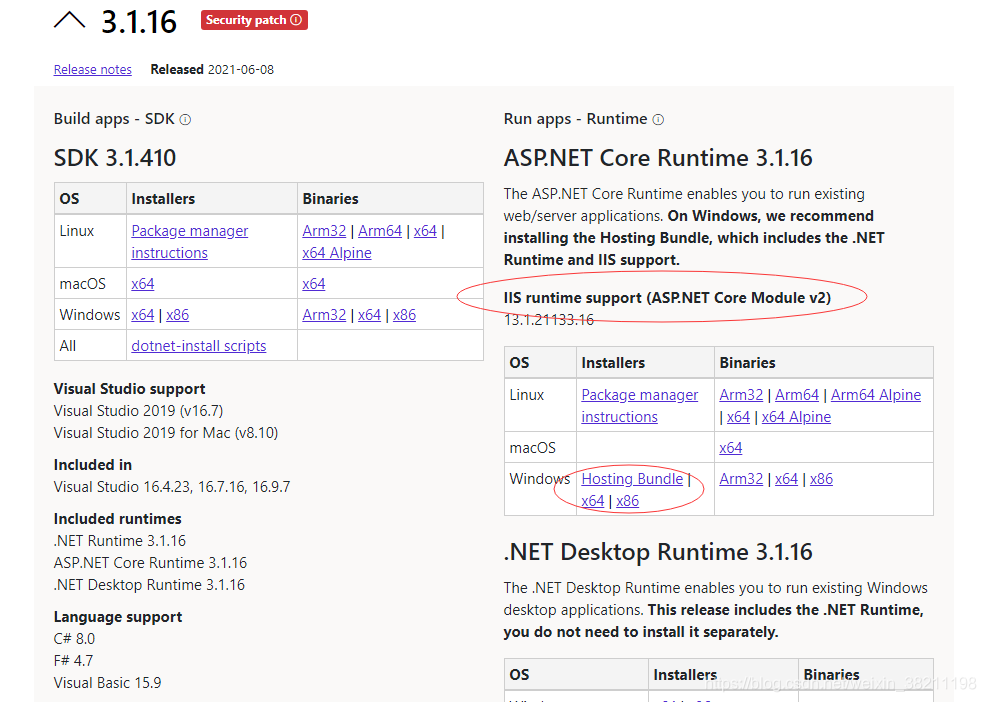
Task: Download SDK Linux Arm64 binary
Action: tap(380, 231)
